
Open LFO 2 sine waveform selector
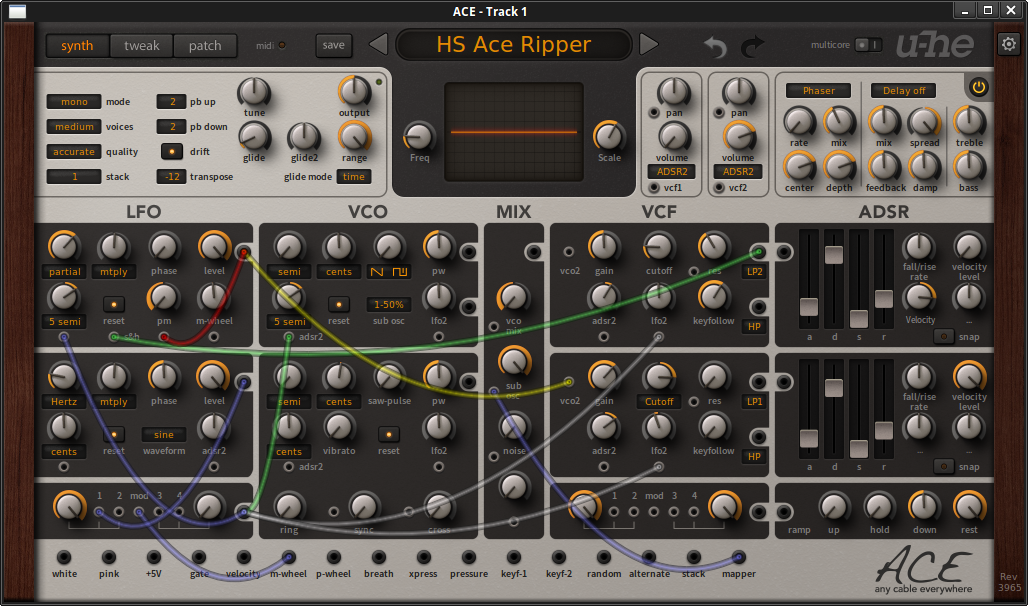click(164, 434)
